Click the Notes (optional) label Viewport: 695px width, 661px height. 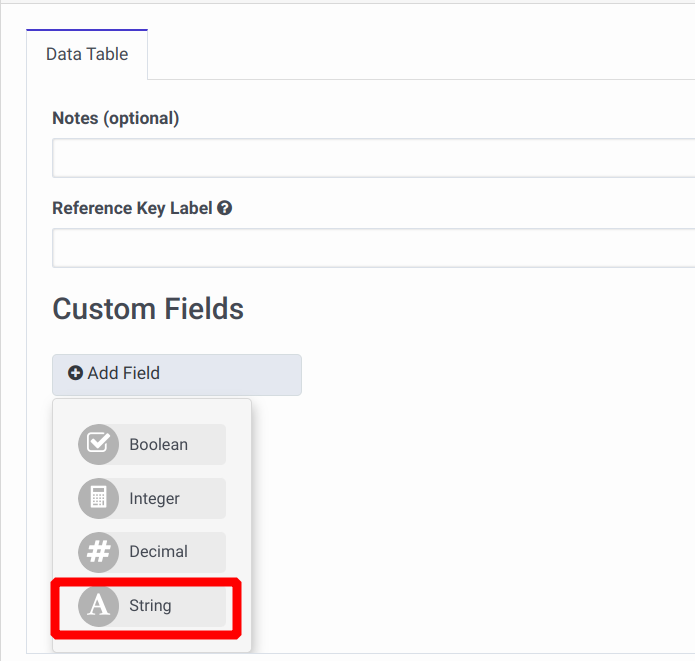(x=115, y=118)
